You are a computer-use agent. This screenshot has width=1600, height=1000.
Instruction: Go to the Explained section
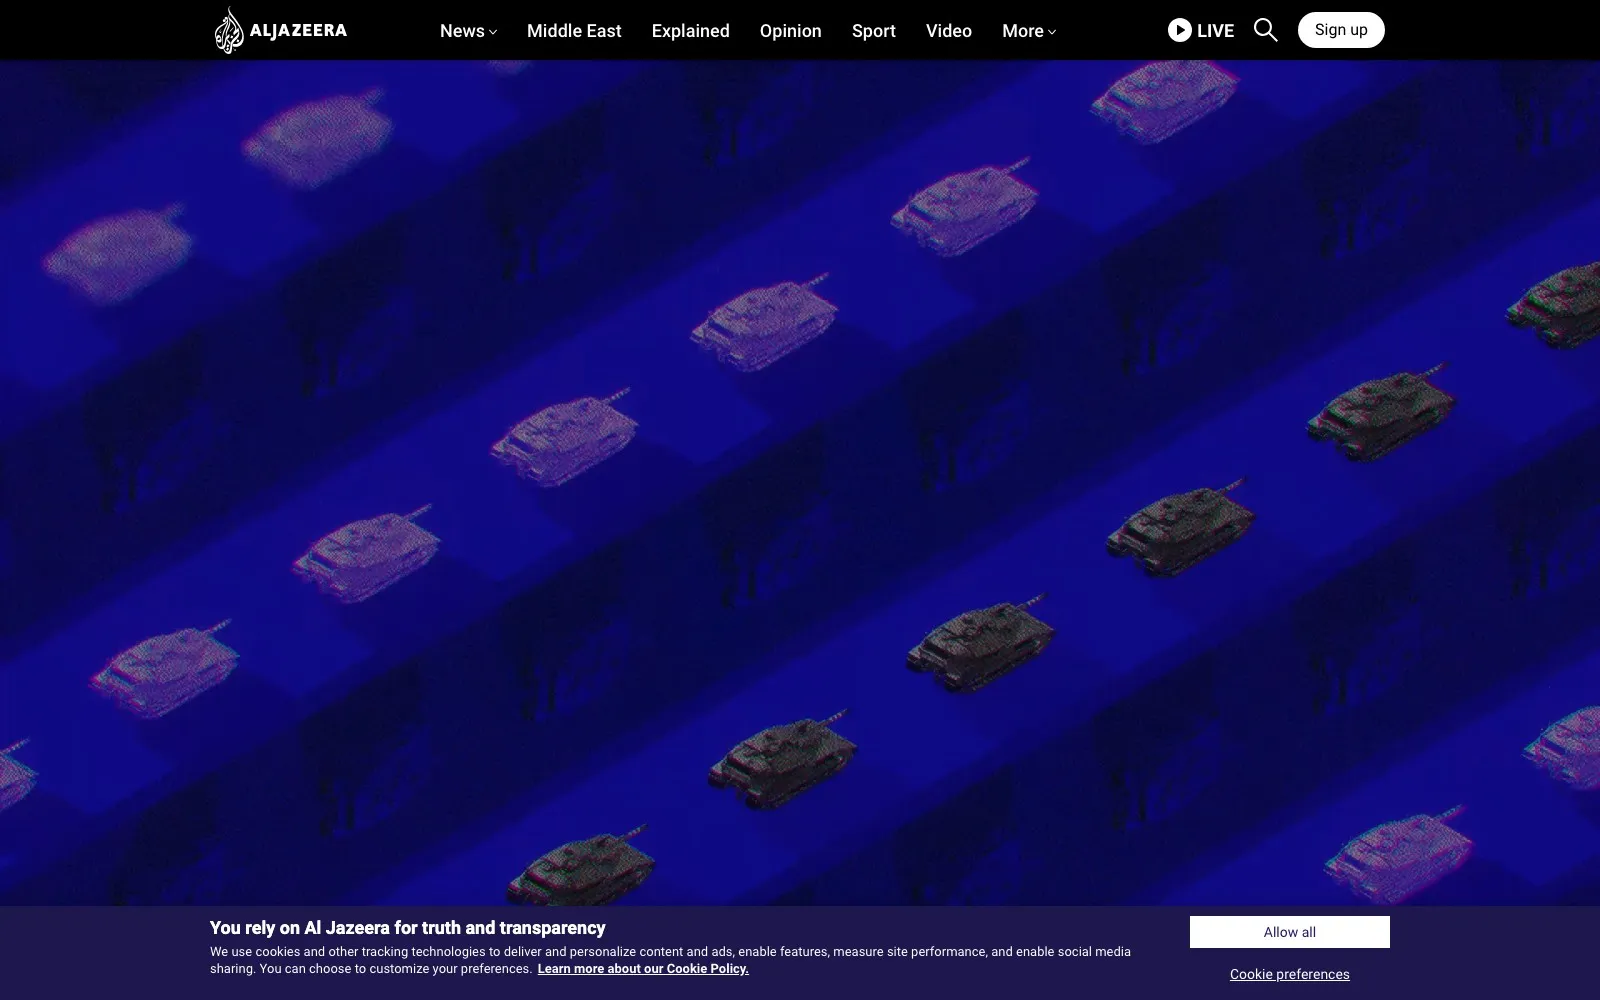pos(690,31)
